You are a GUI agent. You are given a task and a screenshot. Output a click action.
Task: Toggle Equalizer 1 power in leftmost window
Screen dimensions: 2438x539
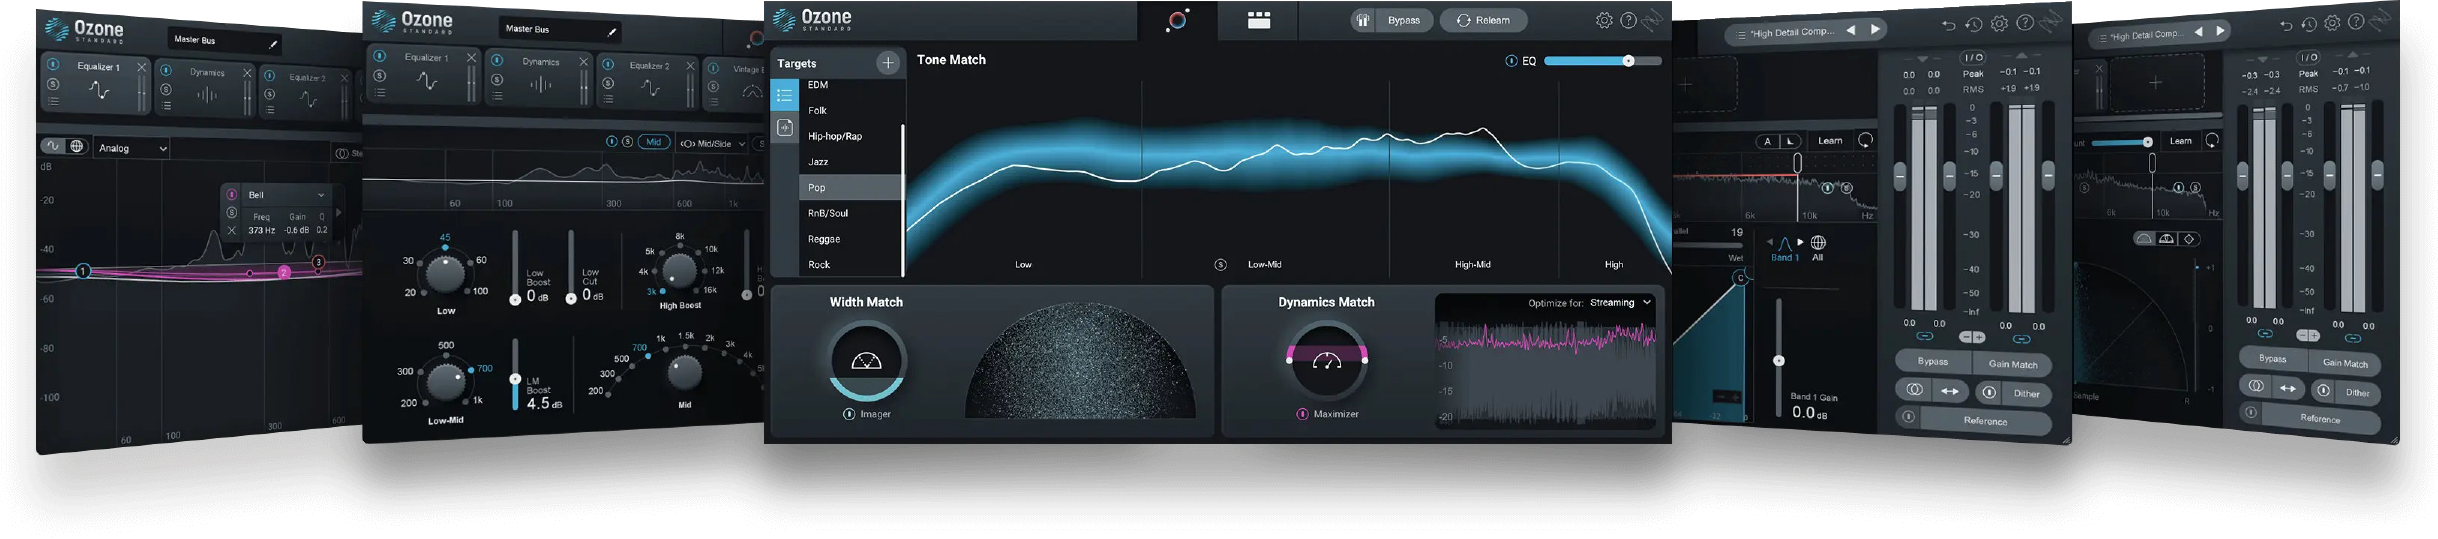(53, 65)
